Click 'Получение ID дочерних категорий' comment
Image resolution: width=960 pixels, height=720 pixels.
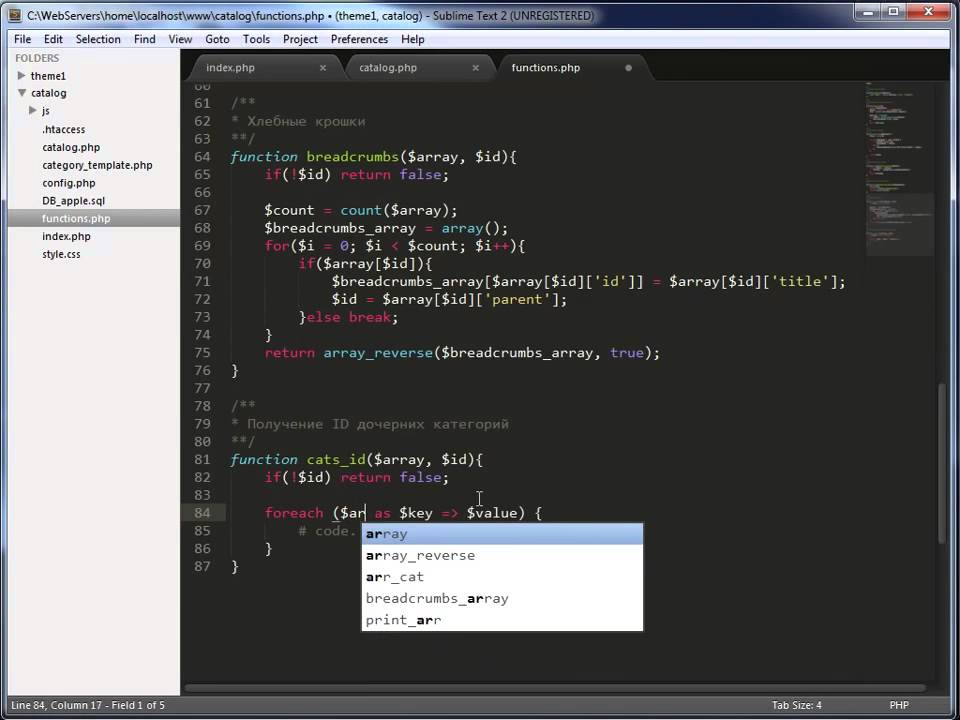(x=378, y=424)
